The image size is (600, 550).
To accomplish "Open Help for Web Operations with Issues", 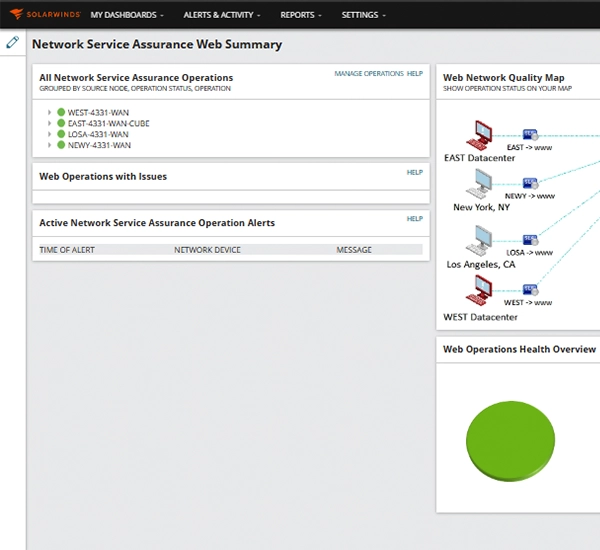I will click(415, 172).
